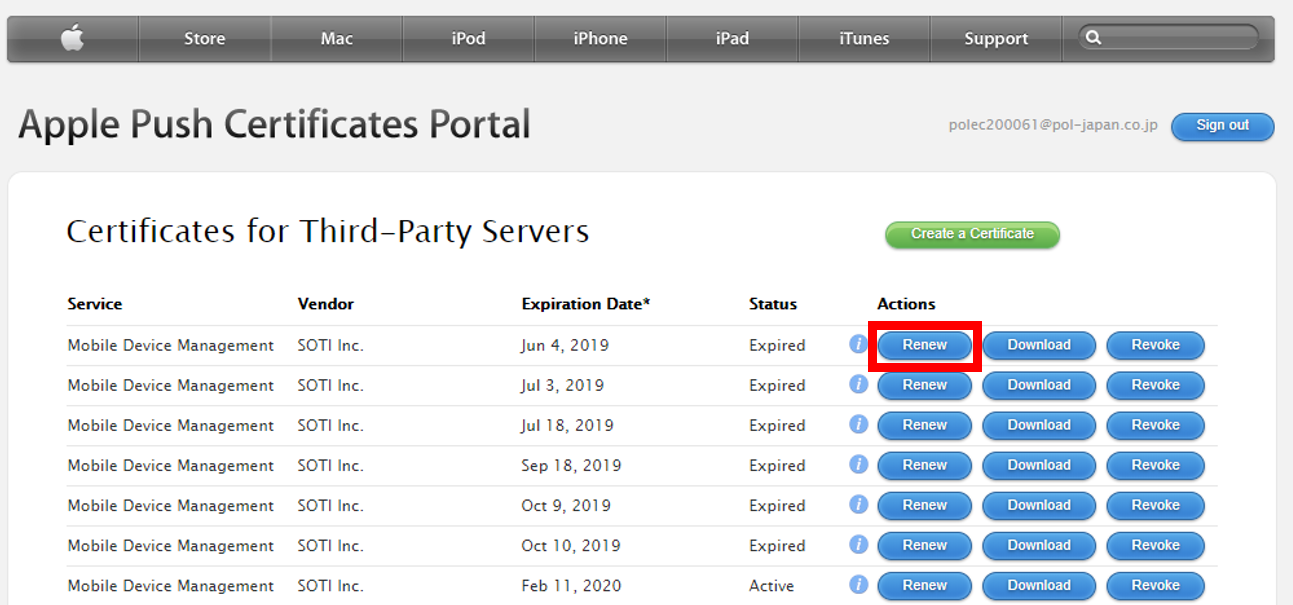This screenshot has width=1293, height=605.
Task: Click the Jun 4, 2019 expiration date
Action: click(565, 346)
